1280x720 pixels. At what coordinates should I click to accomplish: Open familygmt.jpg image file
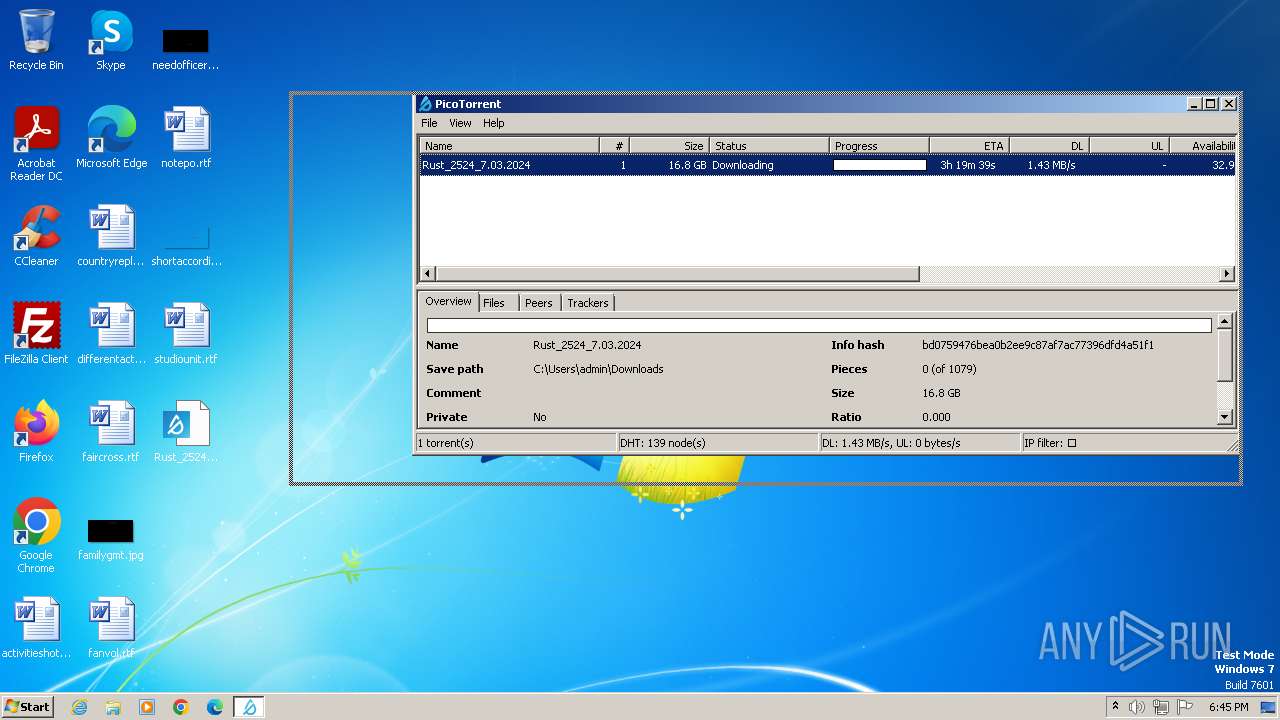(110, 540)
